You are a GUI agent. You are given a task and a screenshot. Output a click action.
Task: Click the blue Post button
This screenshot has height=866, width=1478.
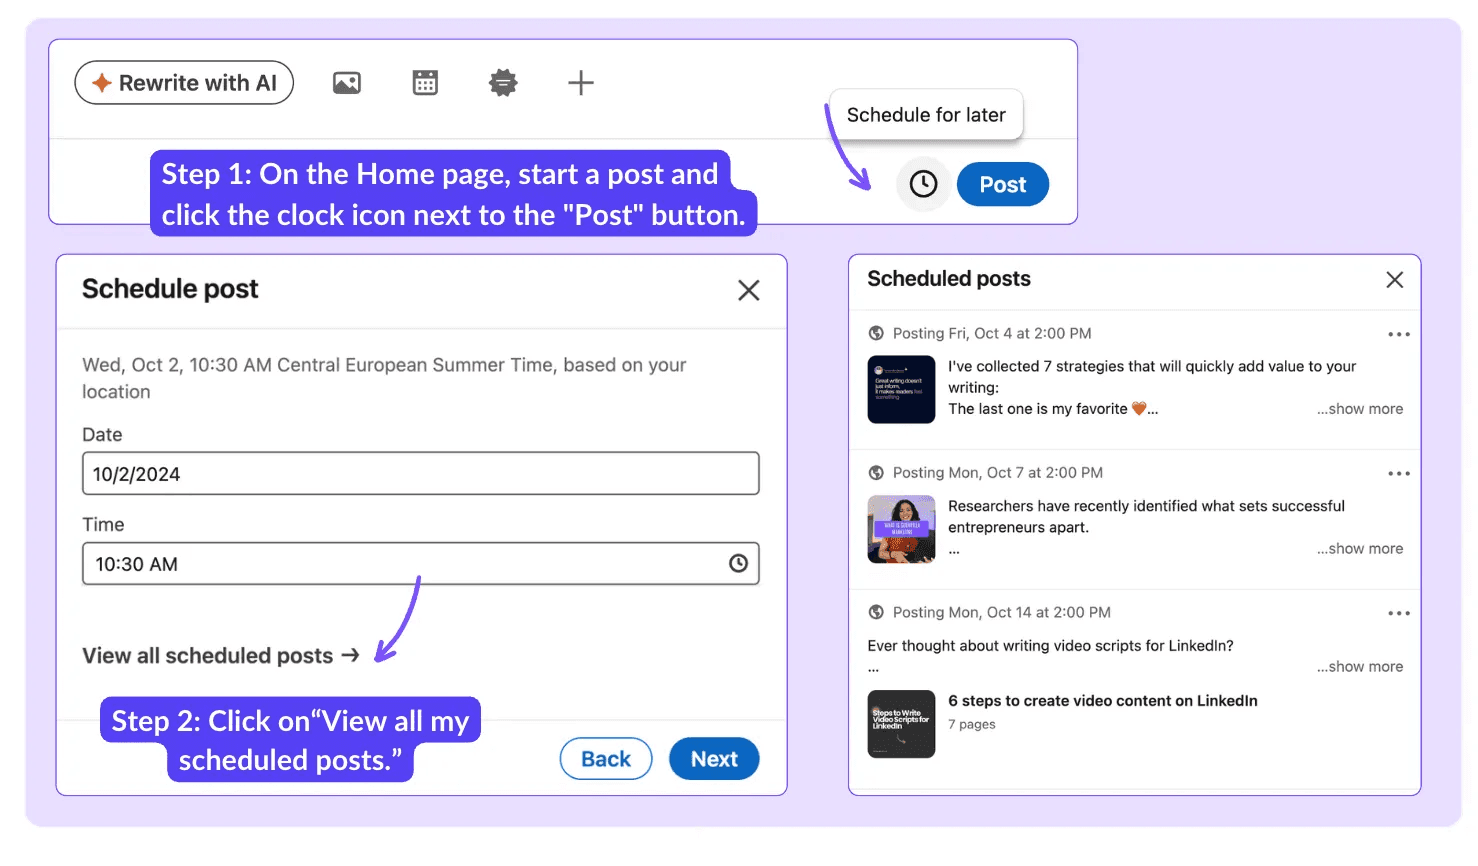[1003, 184]
